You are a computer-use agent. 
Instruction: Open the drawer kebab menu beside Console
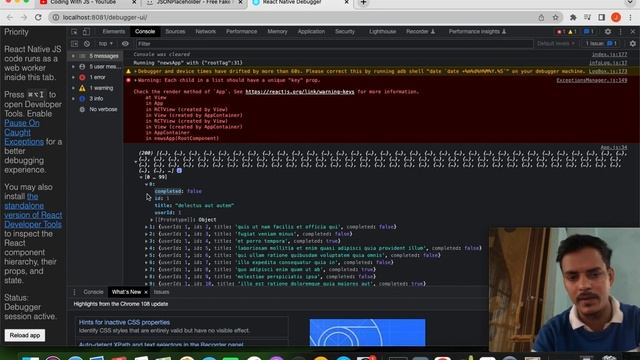tap(74, 292)
